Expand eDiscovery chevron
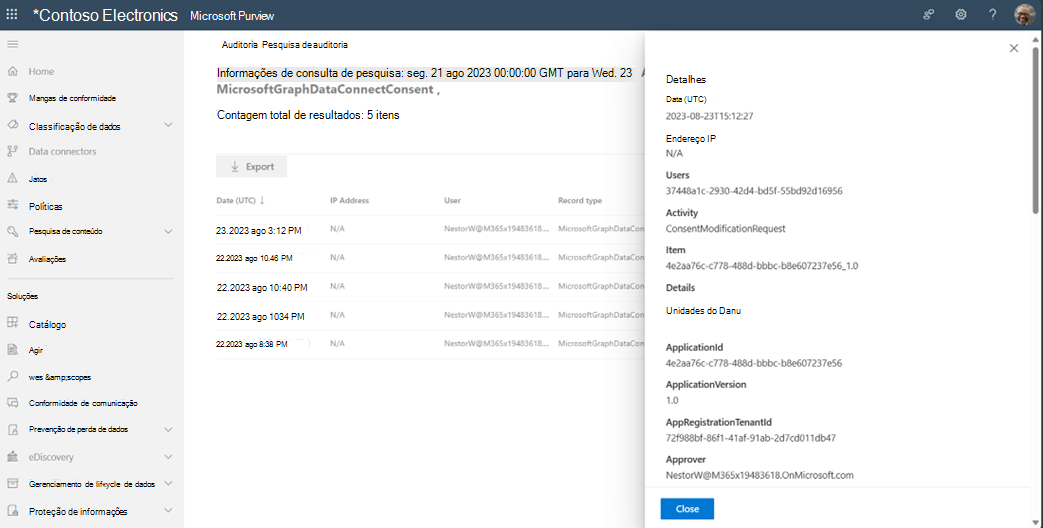Viewport: 1043px width, 528px height. (168, 457)
